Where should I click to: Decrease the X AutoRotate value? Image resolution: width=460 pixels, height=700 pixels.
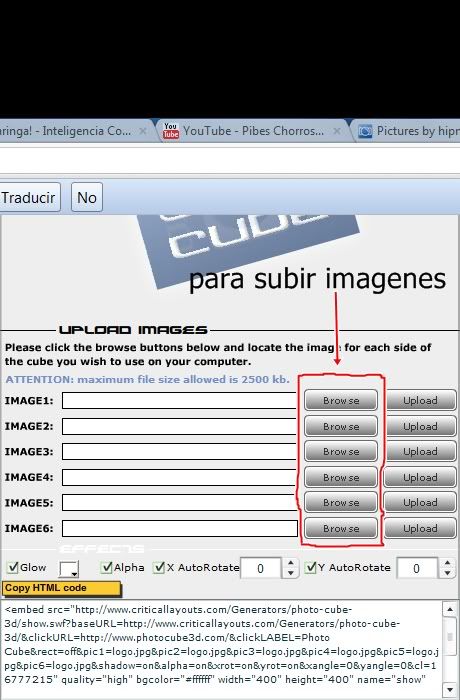tap(291, 573)
